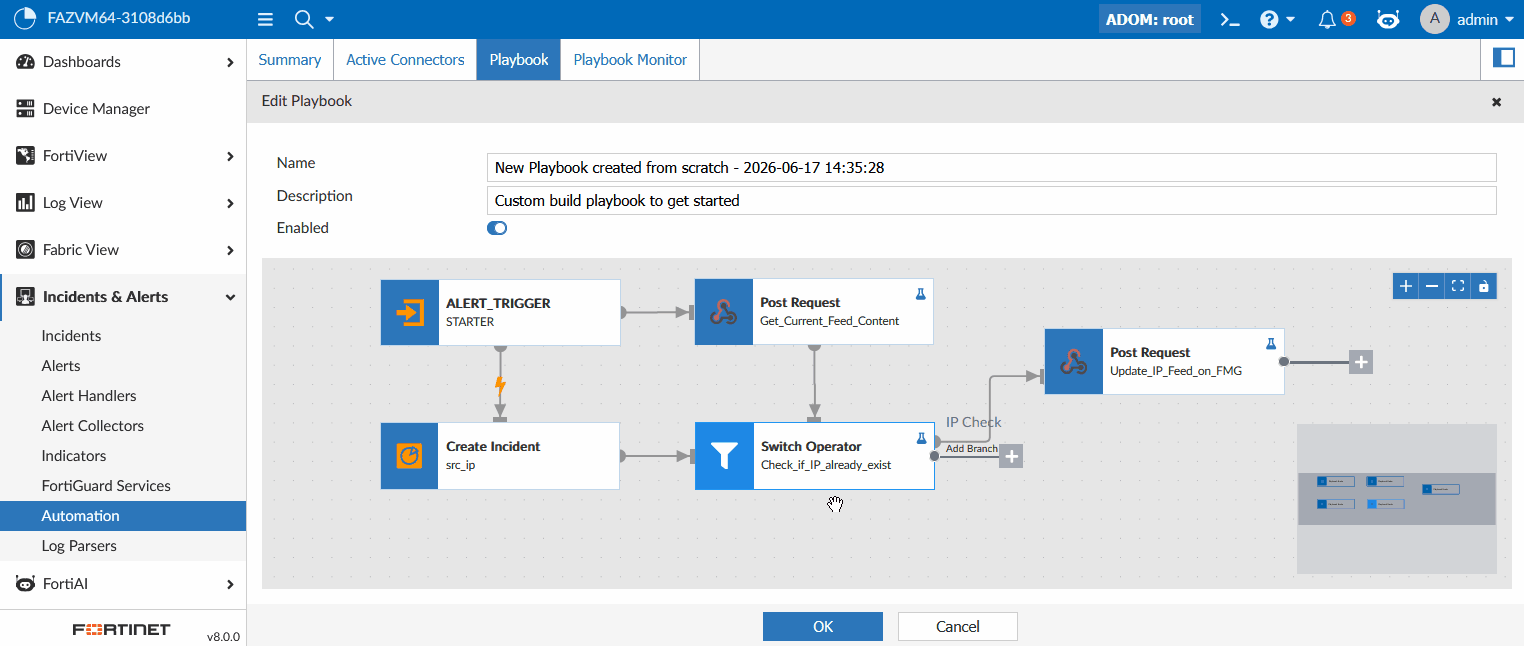This screenshot has width=1524, height=646.
Task: Lock the playbook canvas
Action: (1484, 286)
